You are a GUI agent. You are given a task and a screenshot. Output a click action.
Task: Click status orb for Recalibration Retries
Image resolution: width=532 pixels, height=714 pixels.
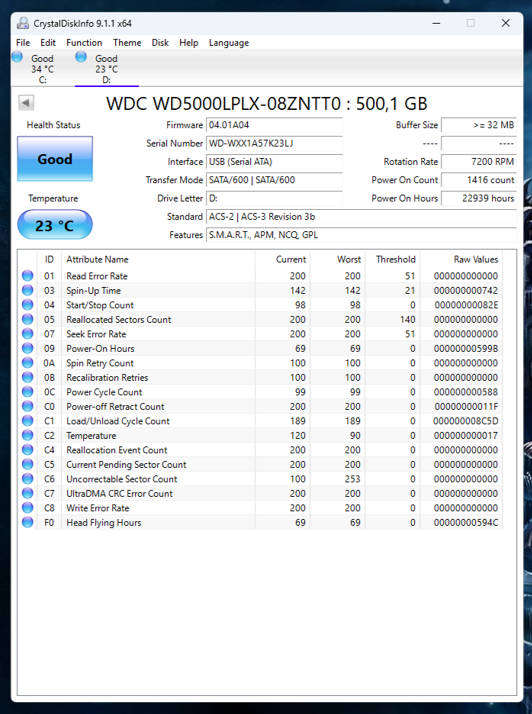pos(27,377)
